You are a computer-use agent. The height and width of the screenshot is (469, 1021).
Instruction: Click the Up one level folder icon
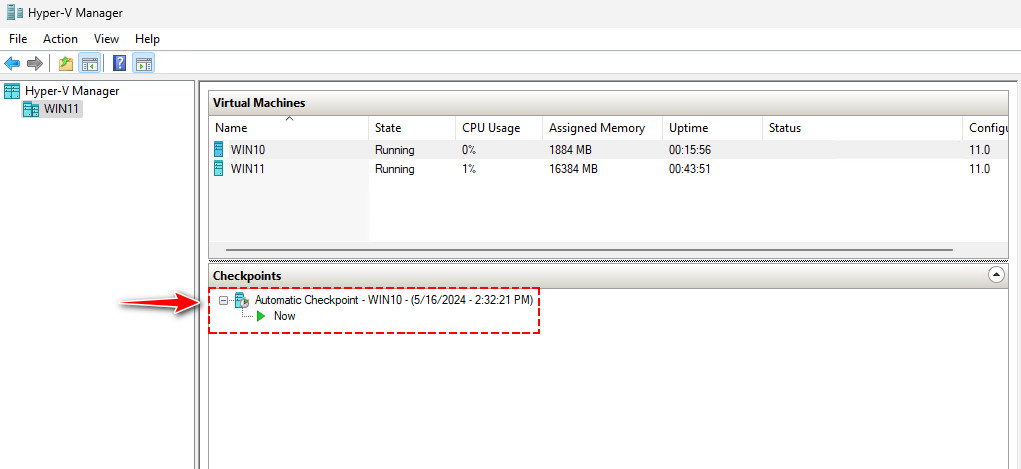click(x=66, y=63)
